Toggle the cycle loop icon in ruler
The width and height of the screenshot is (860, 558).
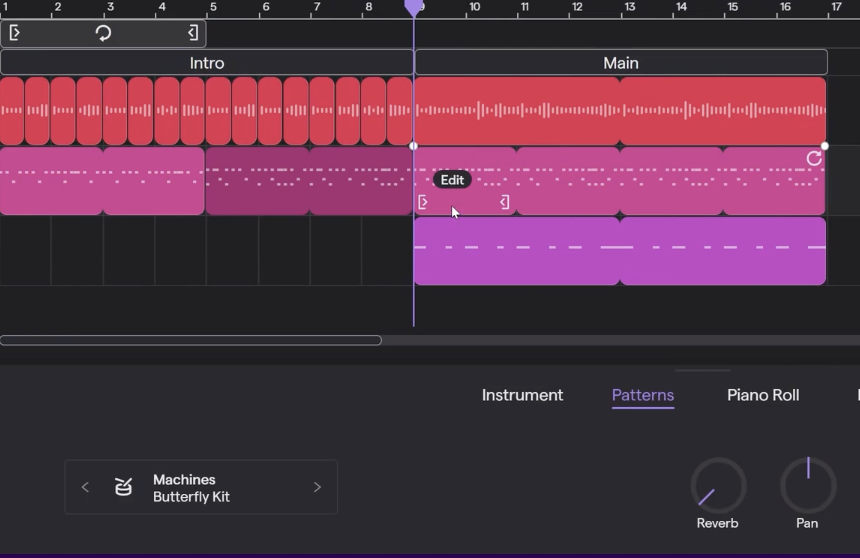click(103, 33)
